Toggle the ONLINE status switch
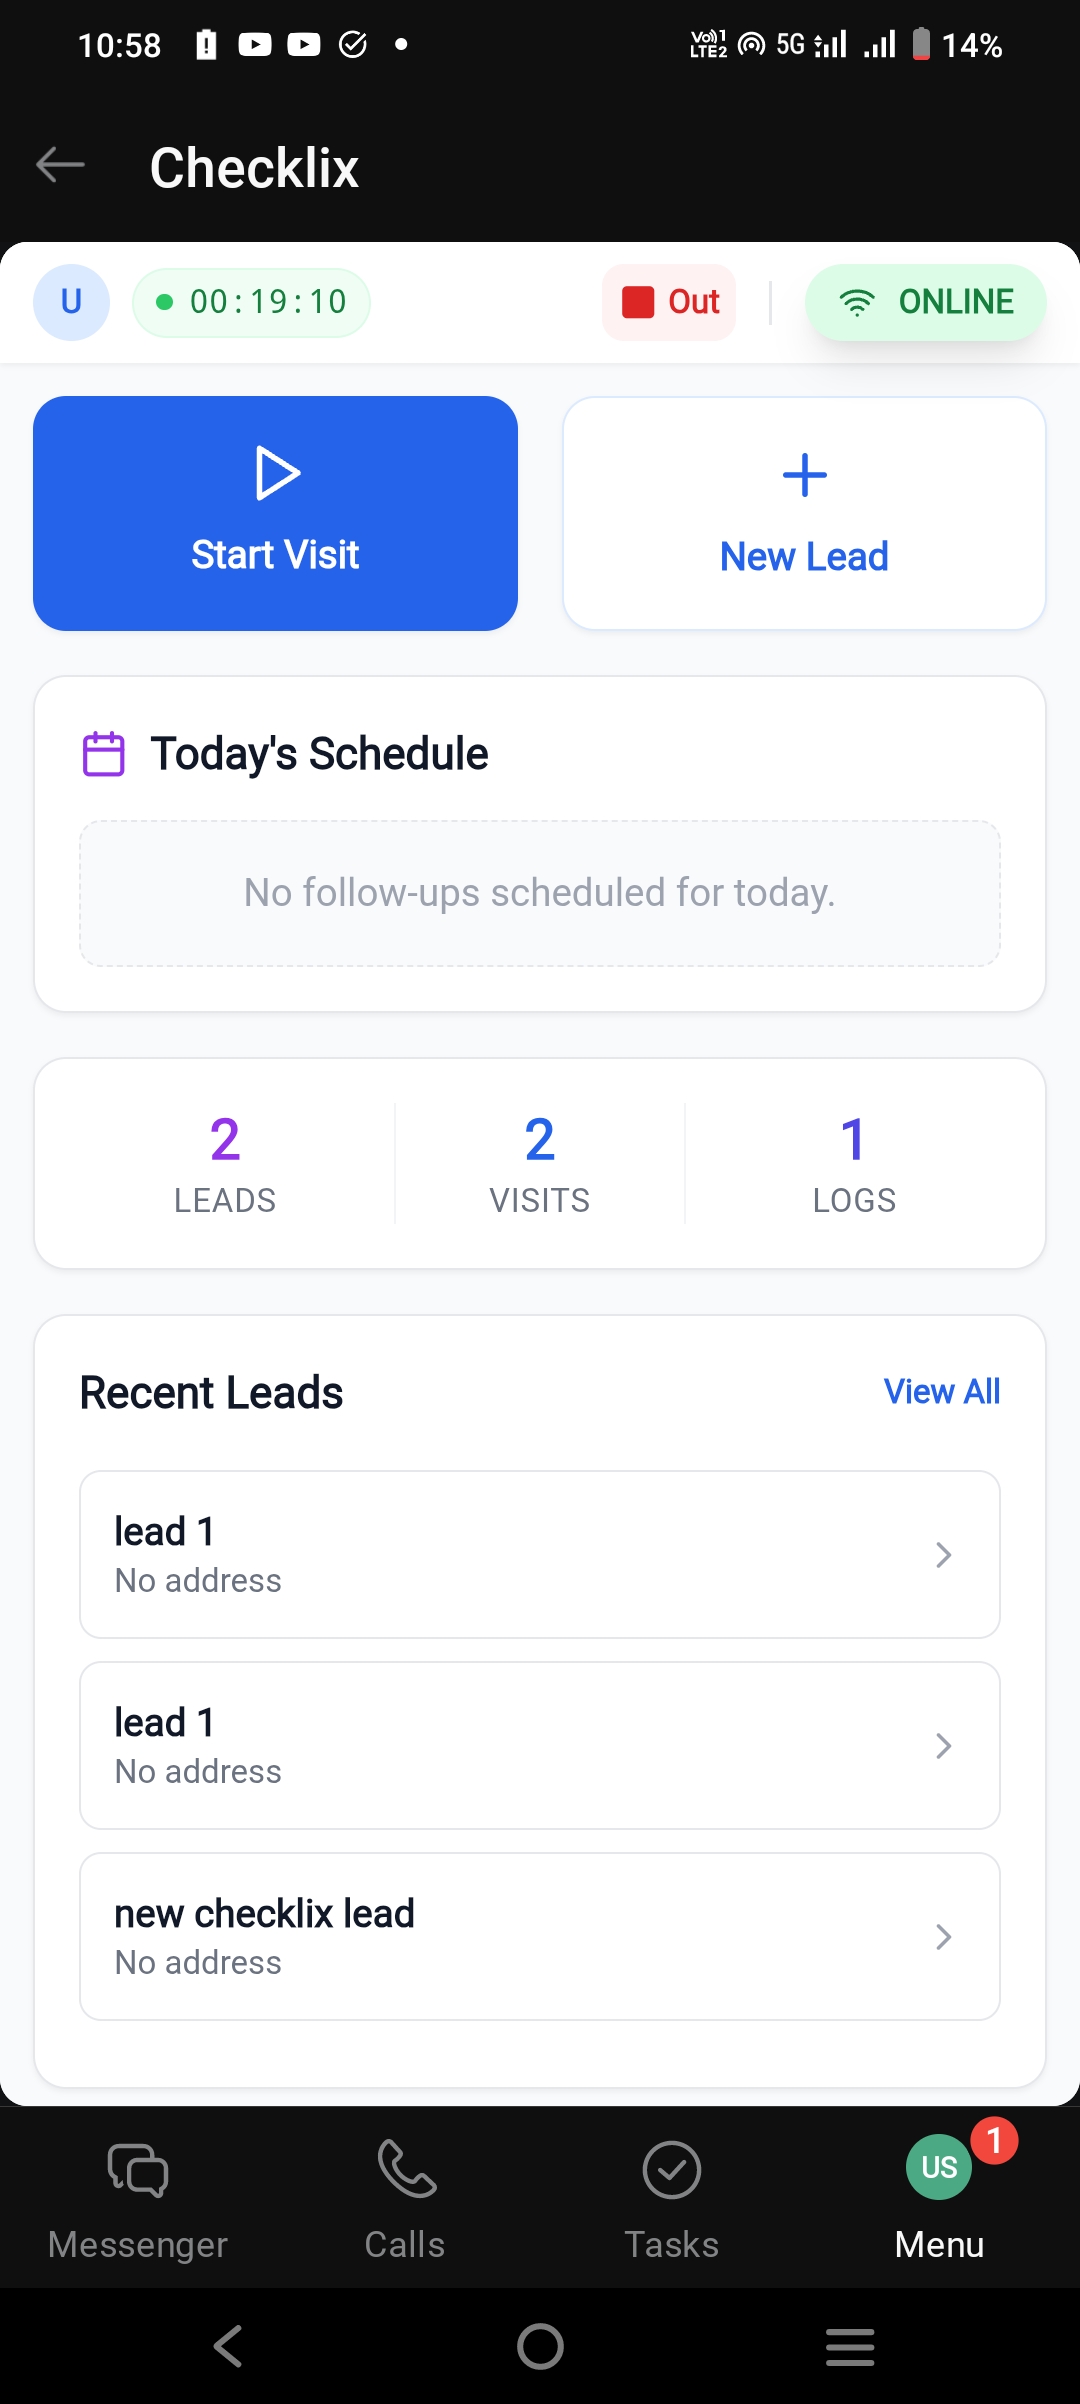 coord(925,302)
